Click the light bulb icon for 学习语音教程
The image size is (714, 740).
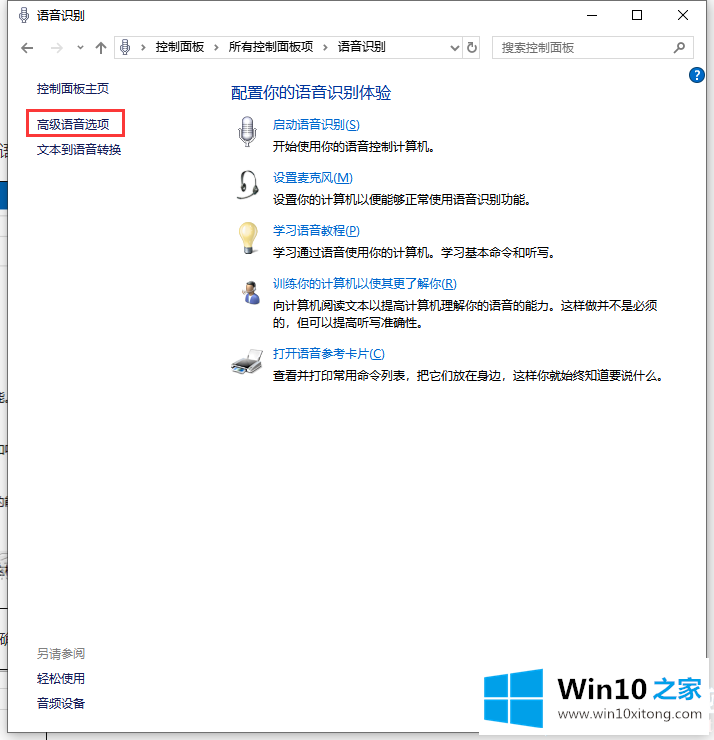pyautogui.click(x=247, y=239)
